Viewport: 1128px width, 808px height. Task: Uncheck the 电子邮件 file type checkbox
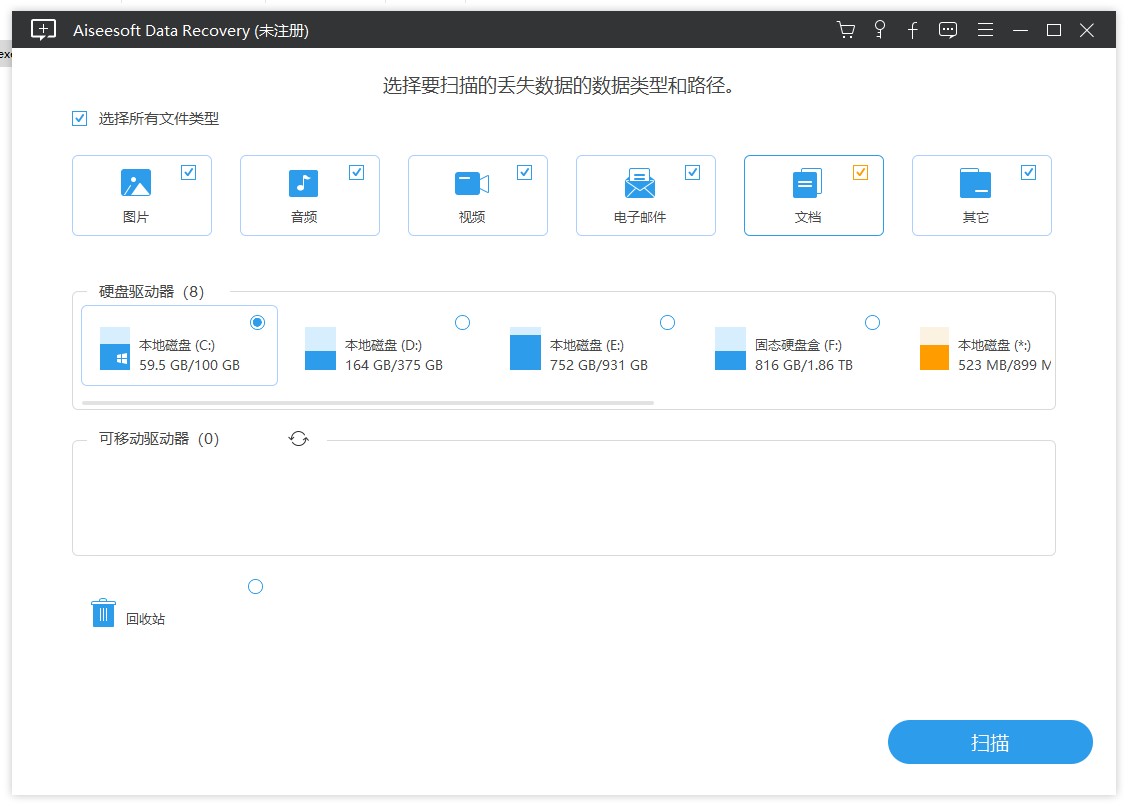pyautogui.click(x=693, y=173)
